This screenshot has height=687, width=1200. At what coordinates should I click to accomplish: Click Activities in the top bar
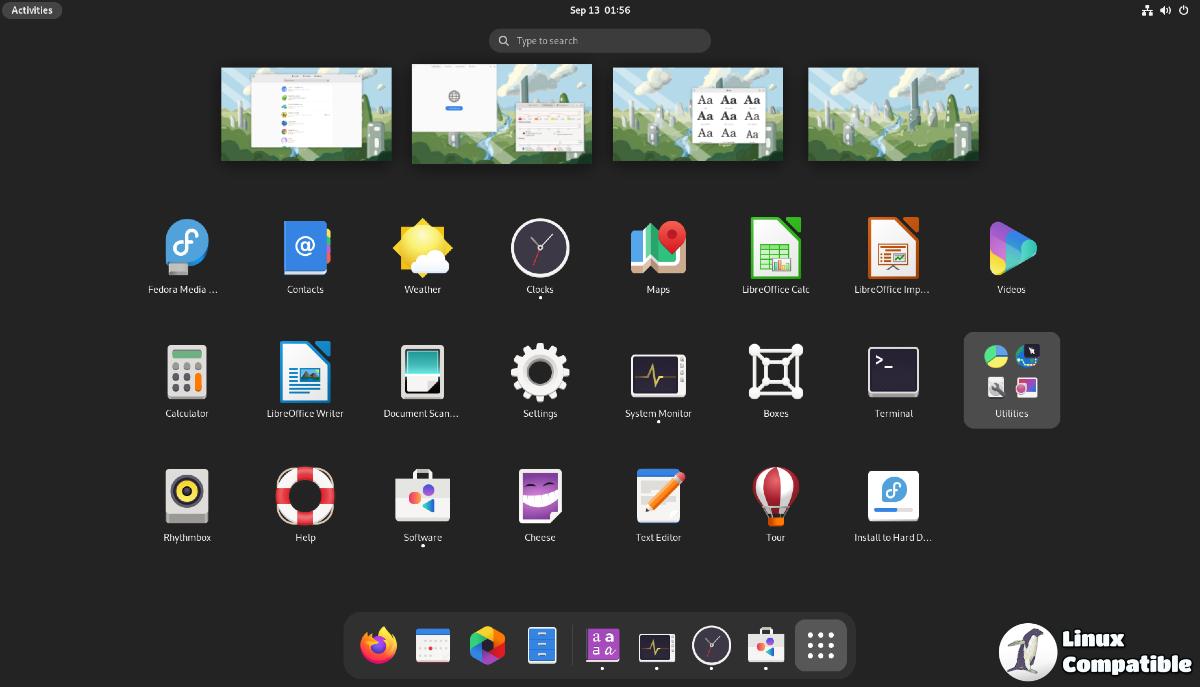tap(32, 10)
